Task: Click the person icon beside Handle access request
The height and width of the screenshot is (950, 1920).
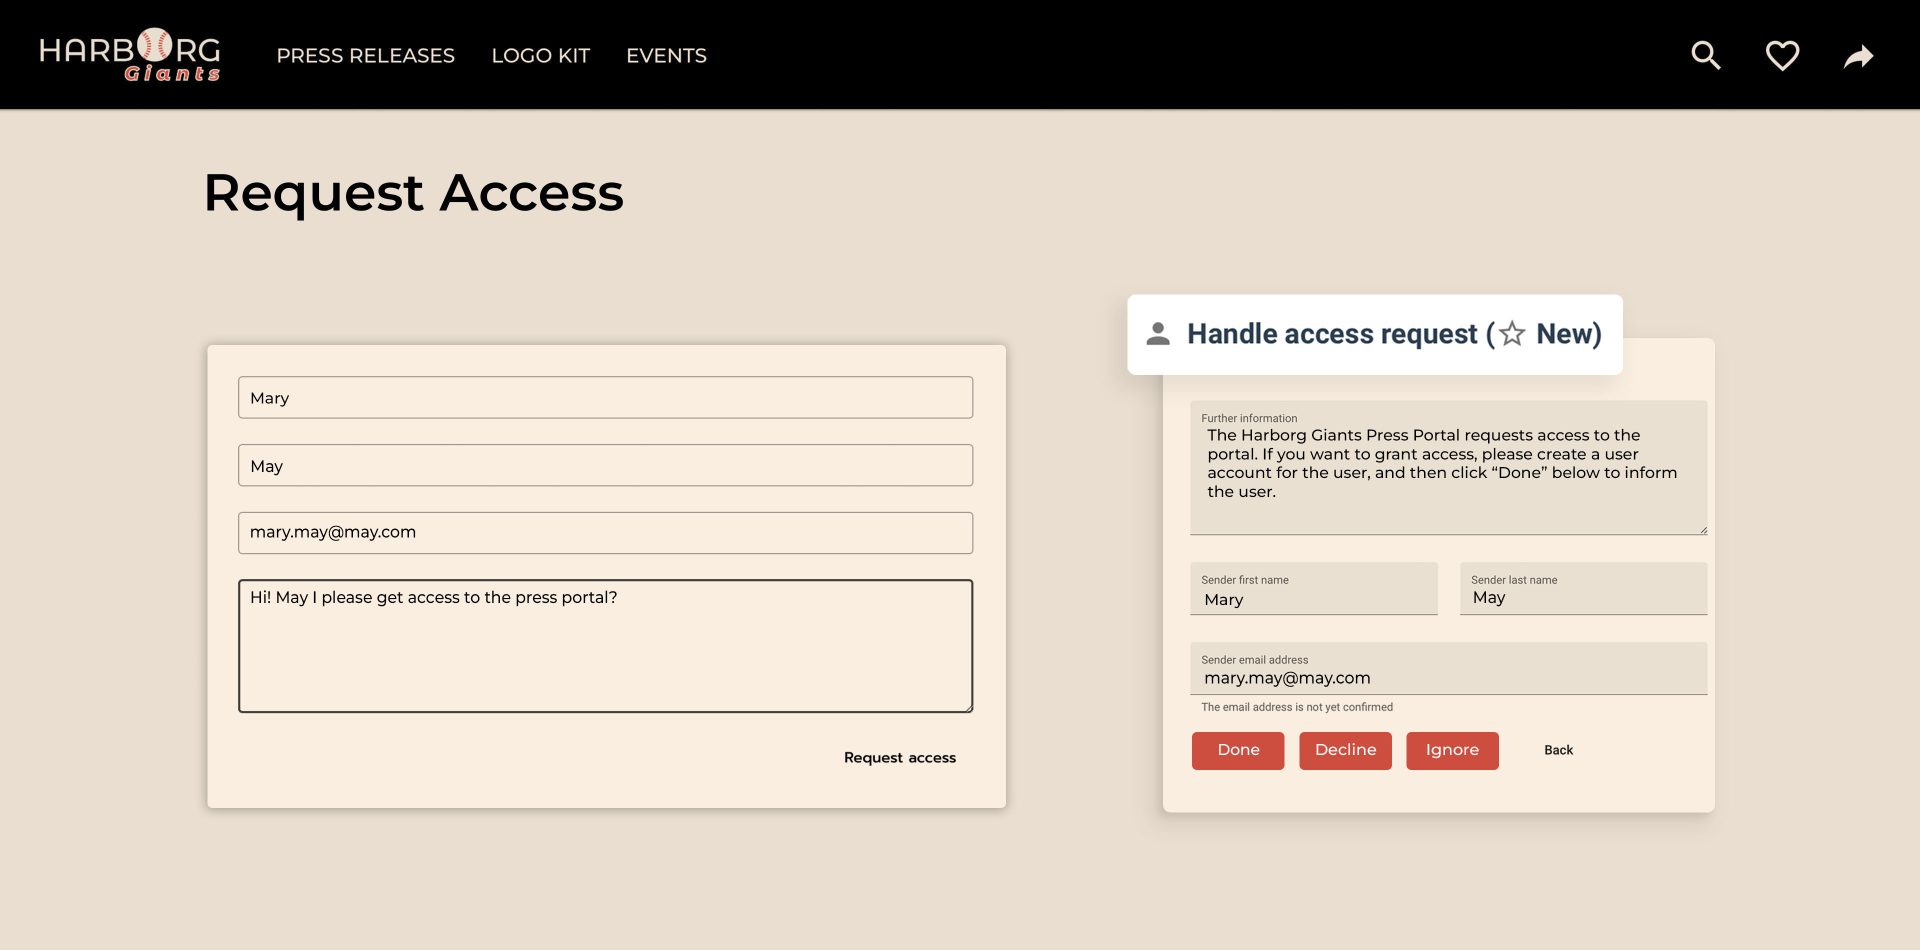Action: (1158, 334)
